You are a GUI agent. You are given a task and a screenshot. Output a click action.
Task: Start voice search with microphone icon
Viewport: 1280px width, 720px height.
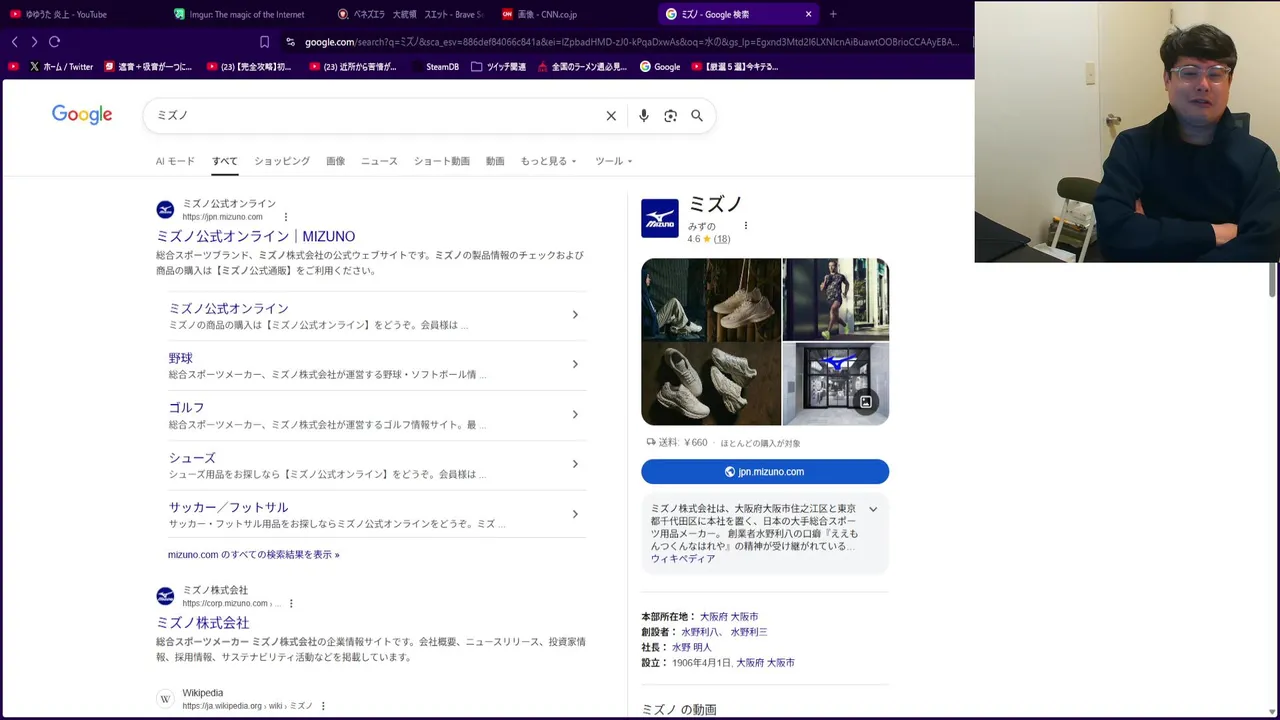(644, 116)
